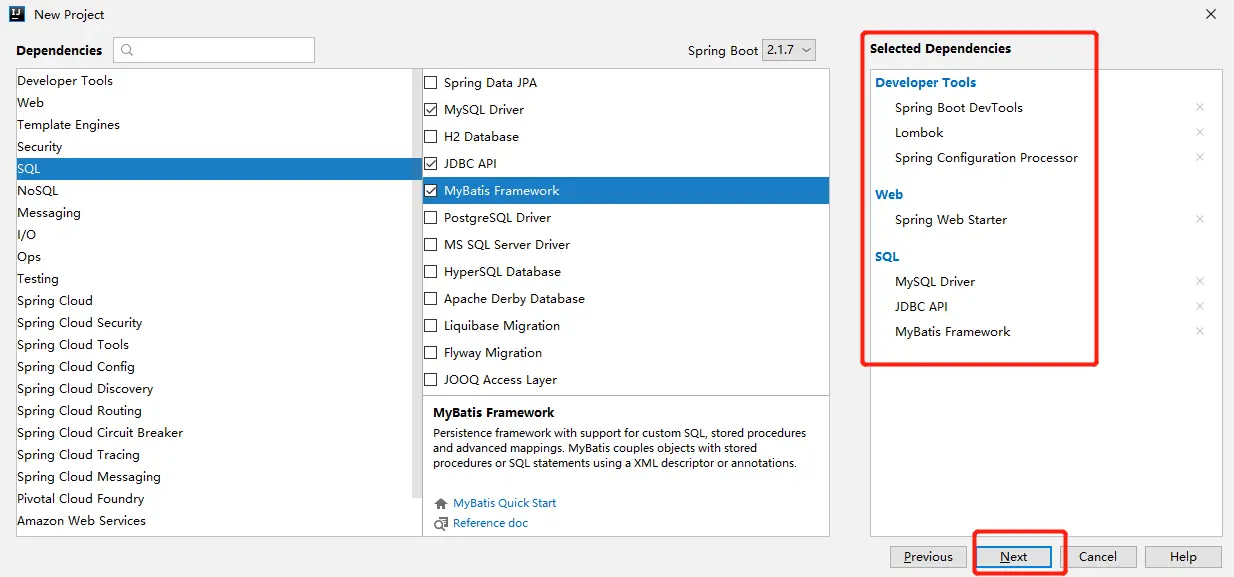This screenshot has width=1234, height=577.
Task: Open the MyBatis Quick Start link
Action: click(x=504, y=503)
